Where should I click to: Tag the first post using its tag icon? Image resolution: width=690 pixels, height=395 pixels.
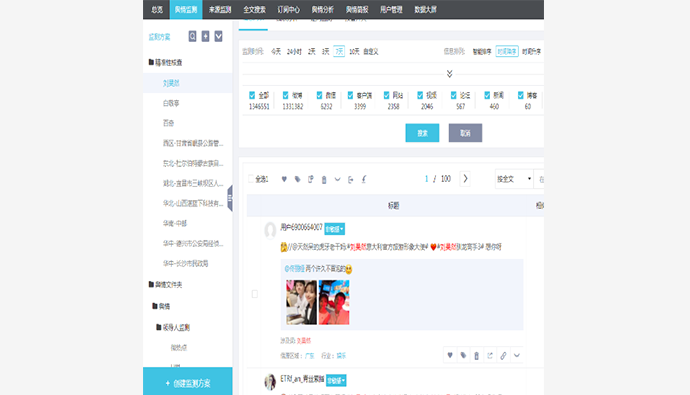pos(463,355)
